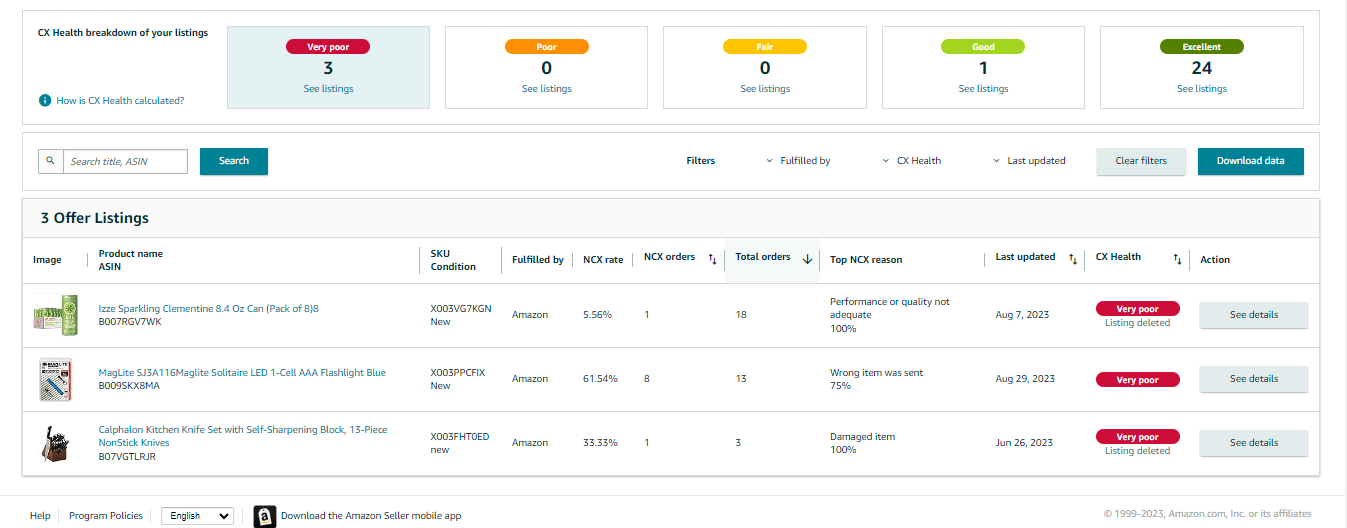Click Download data button
1347x528 pixels.
[x=1251, y=161]
